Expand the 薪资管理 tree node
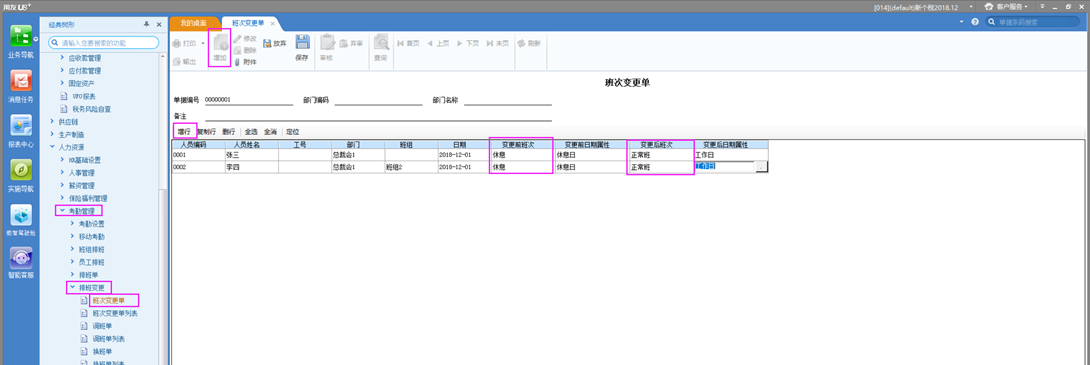Image resolution: width=1090 pixels, height=365 pixels. click(62, 186)
